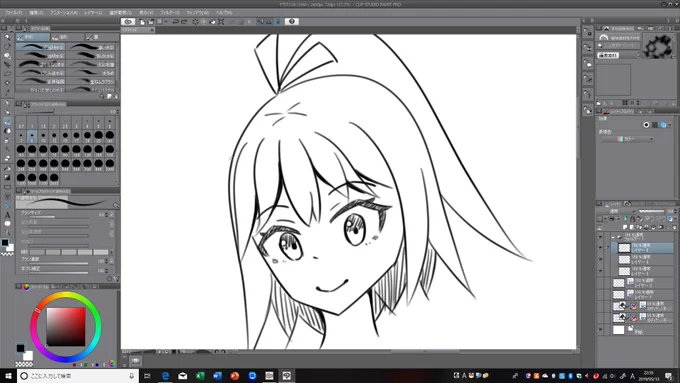Viewport: 680px width, 383px height.
Task: Adjust the layer opacity slider
Action: click(651, 211)
